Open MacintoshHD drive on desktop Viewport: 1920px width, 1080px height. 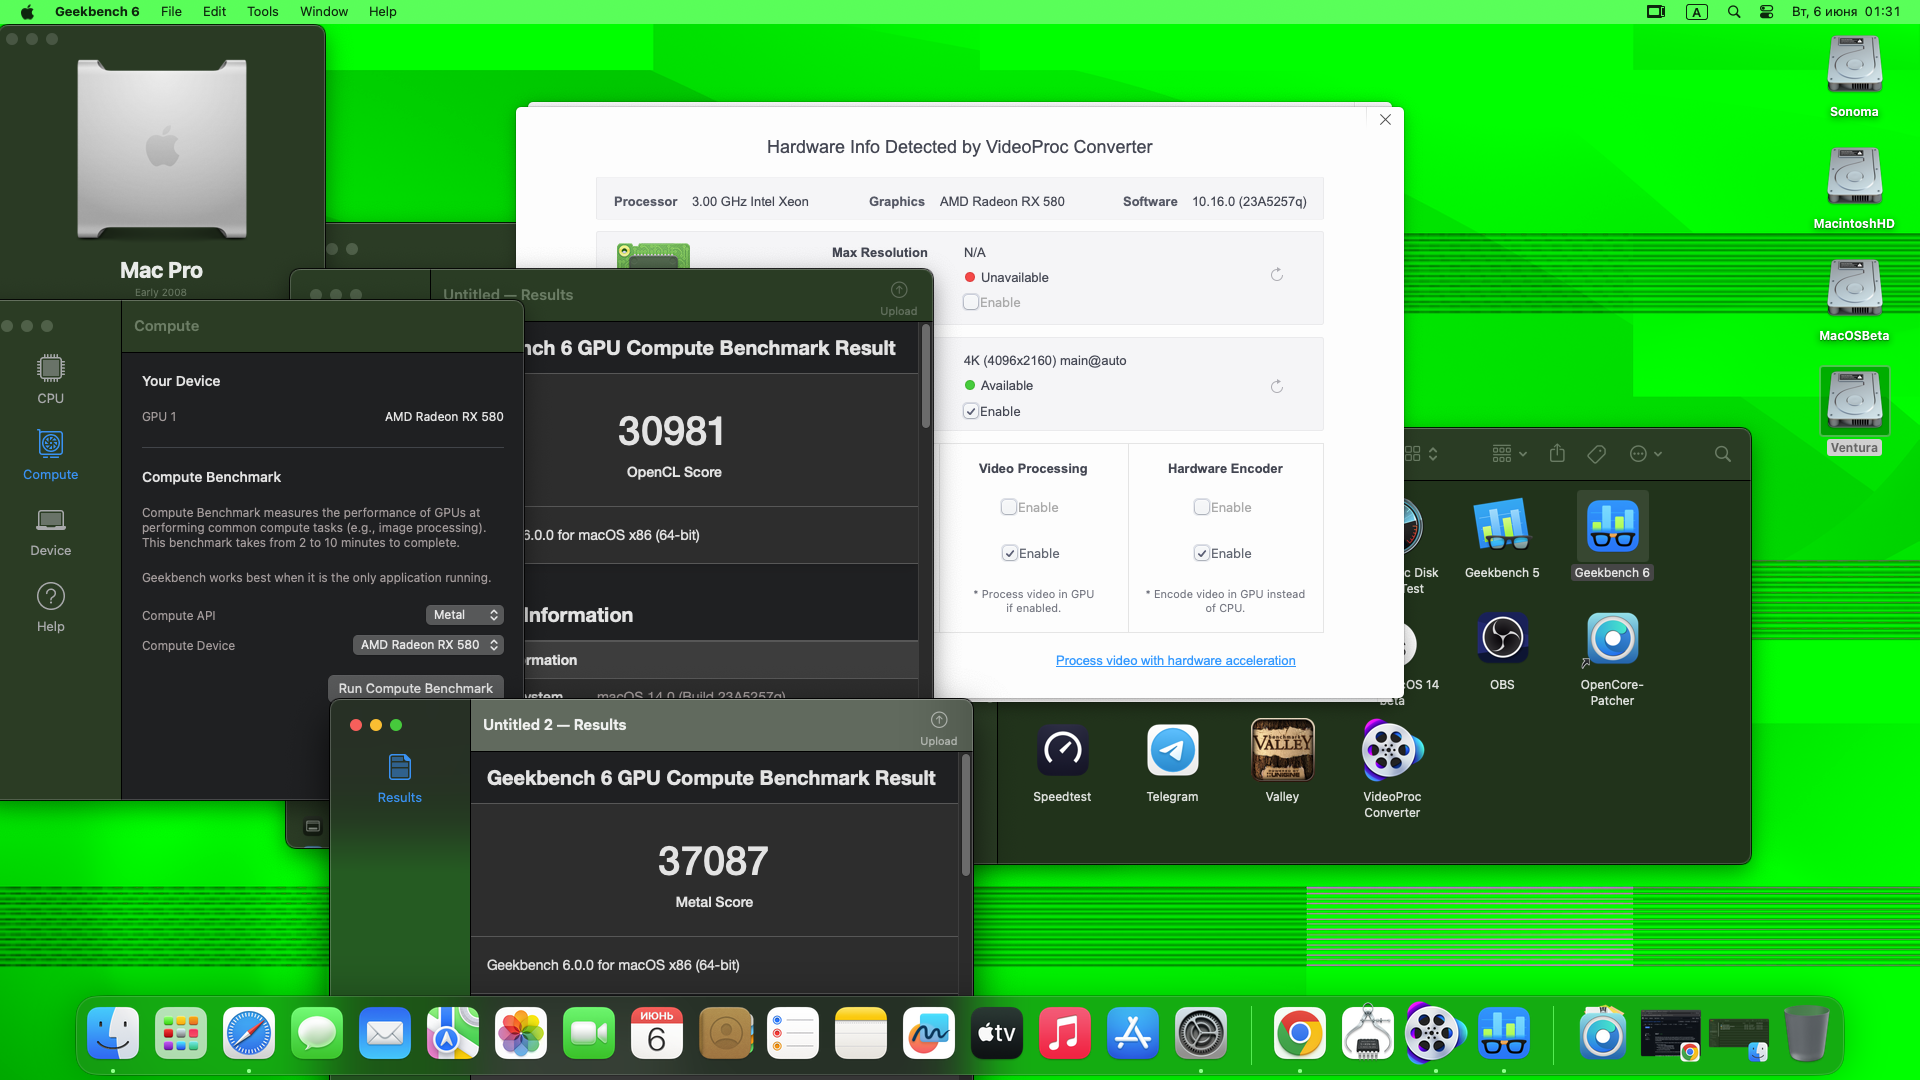[1854, 188]
